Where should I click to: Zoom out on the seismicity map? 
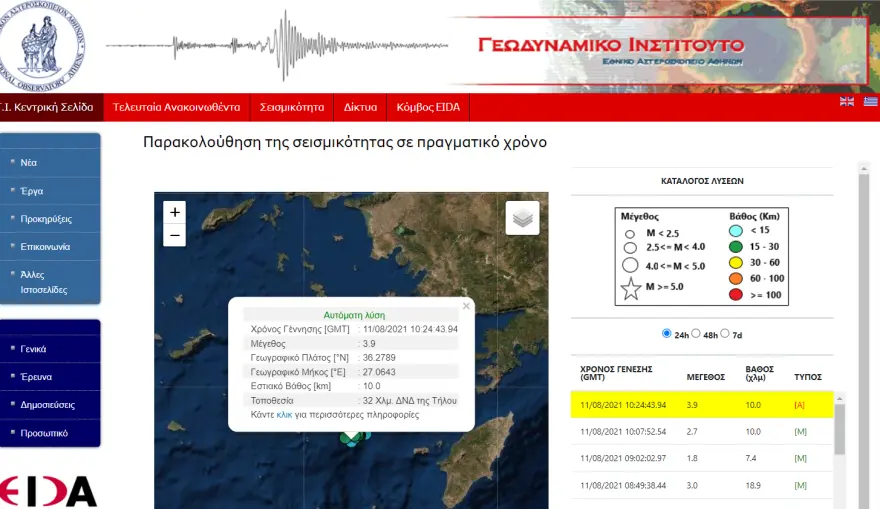[x=175, y=236]
